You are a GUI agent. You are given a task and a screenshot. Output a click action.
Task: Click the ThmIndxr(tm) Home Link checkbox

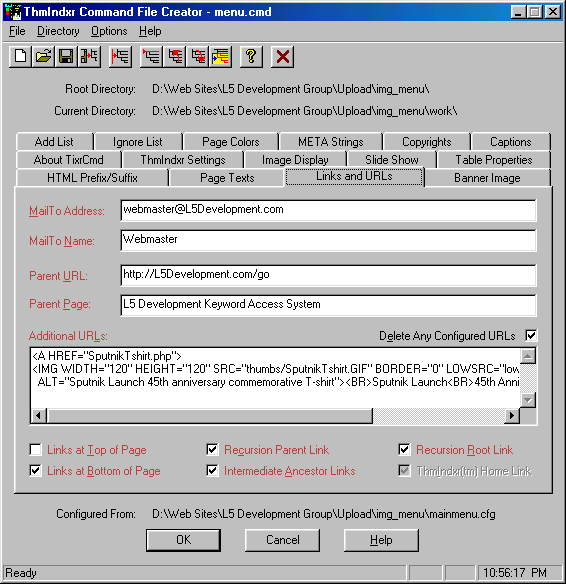tap(404, 470)
